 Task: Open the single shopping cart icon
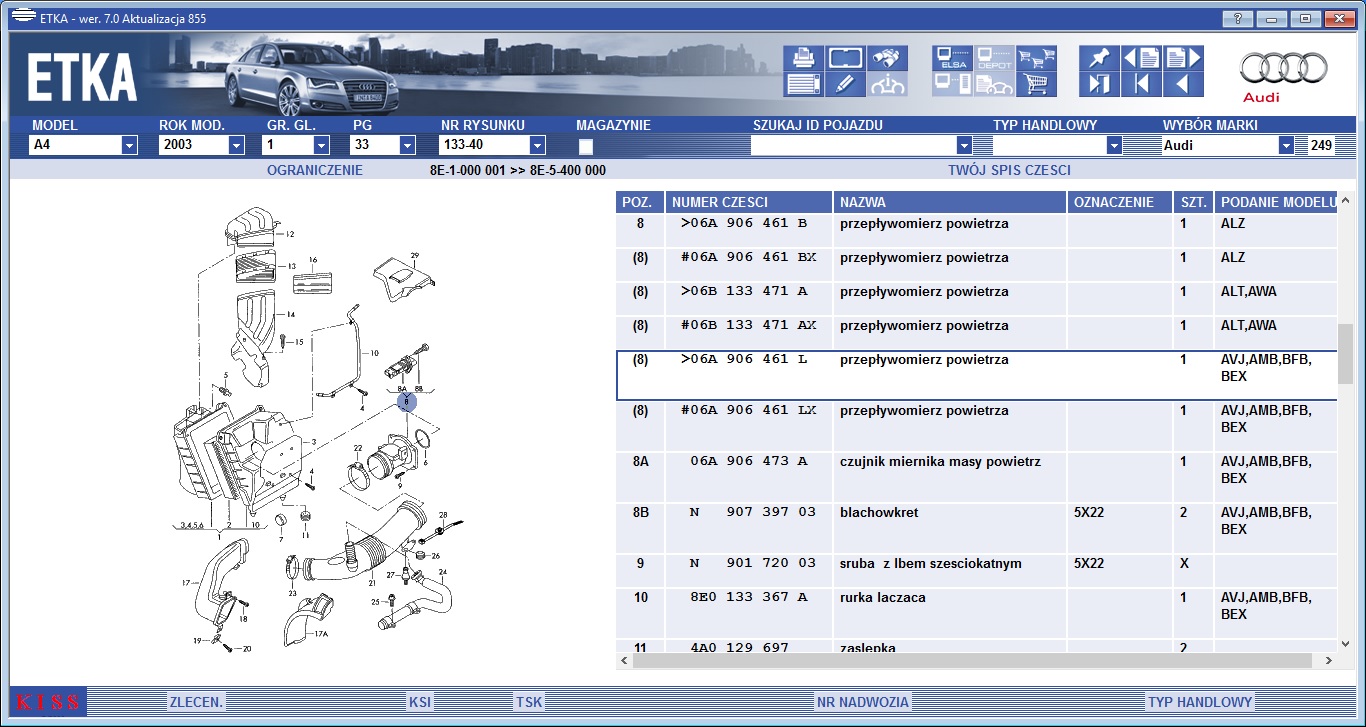coord(1037,84)
